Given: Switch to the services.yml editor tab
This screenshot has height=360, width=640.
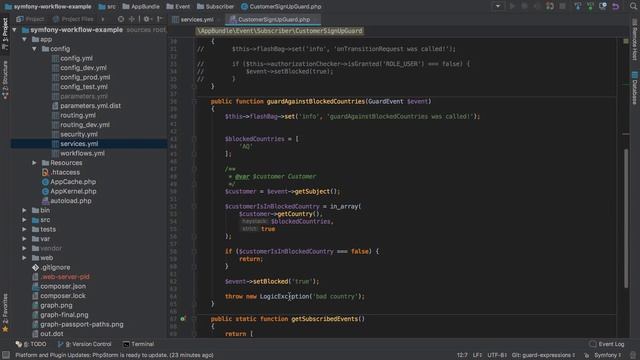Looking at the screenshot, I should pyautogui.click(x=193, y=19).
